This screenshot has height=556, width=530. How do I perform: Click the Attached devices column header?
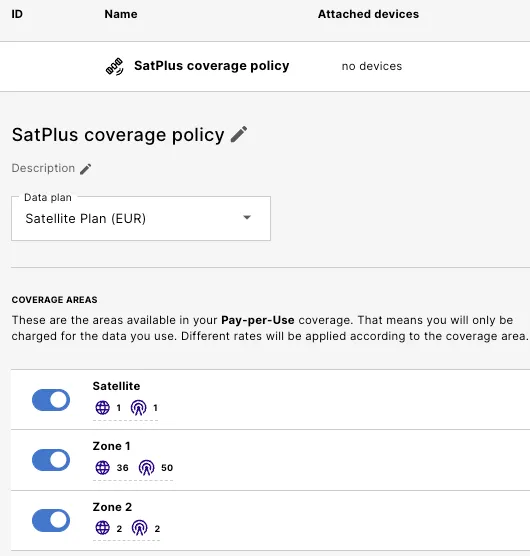(x=368, y=14)
